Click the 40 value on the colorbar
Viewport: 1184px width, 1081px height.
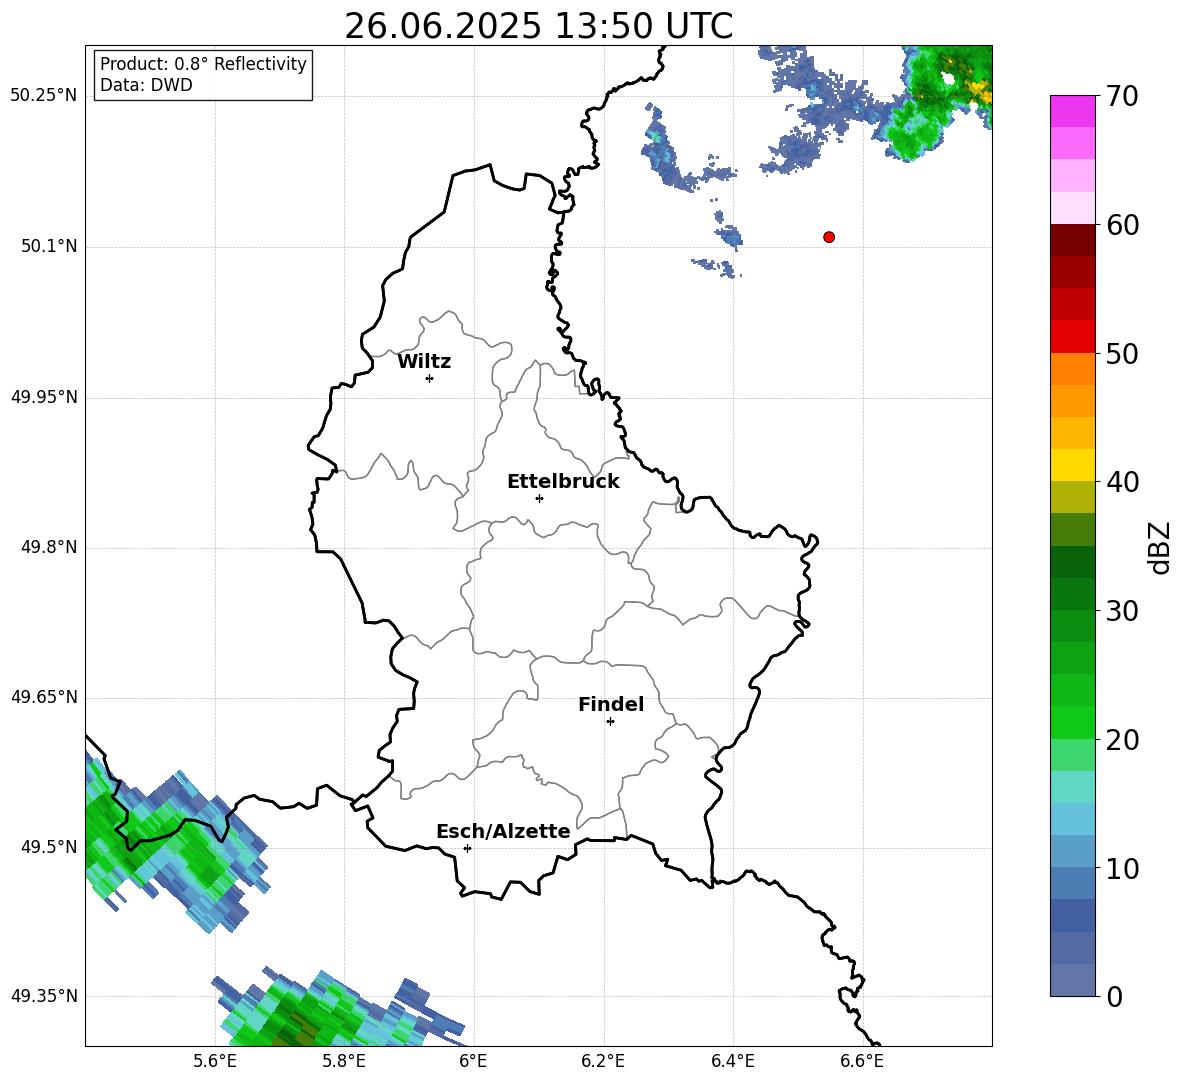coord(1122,482)
